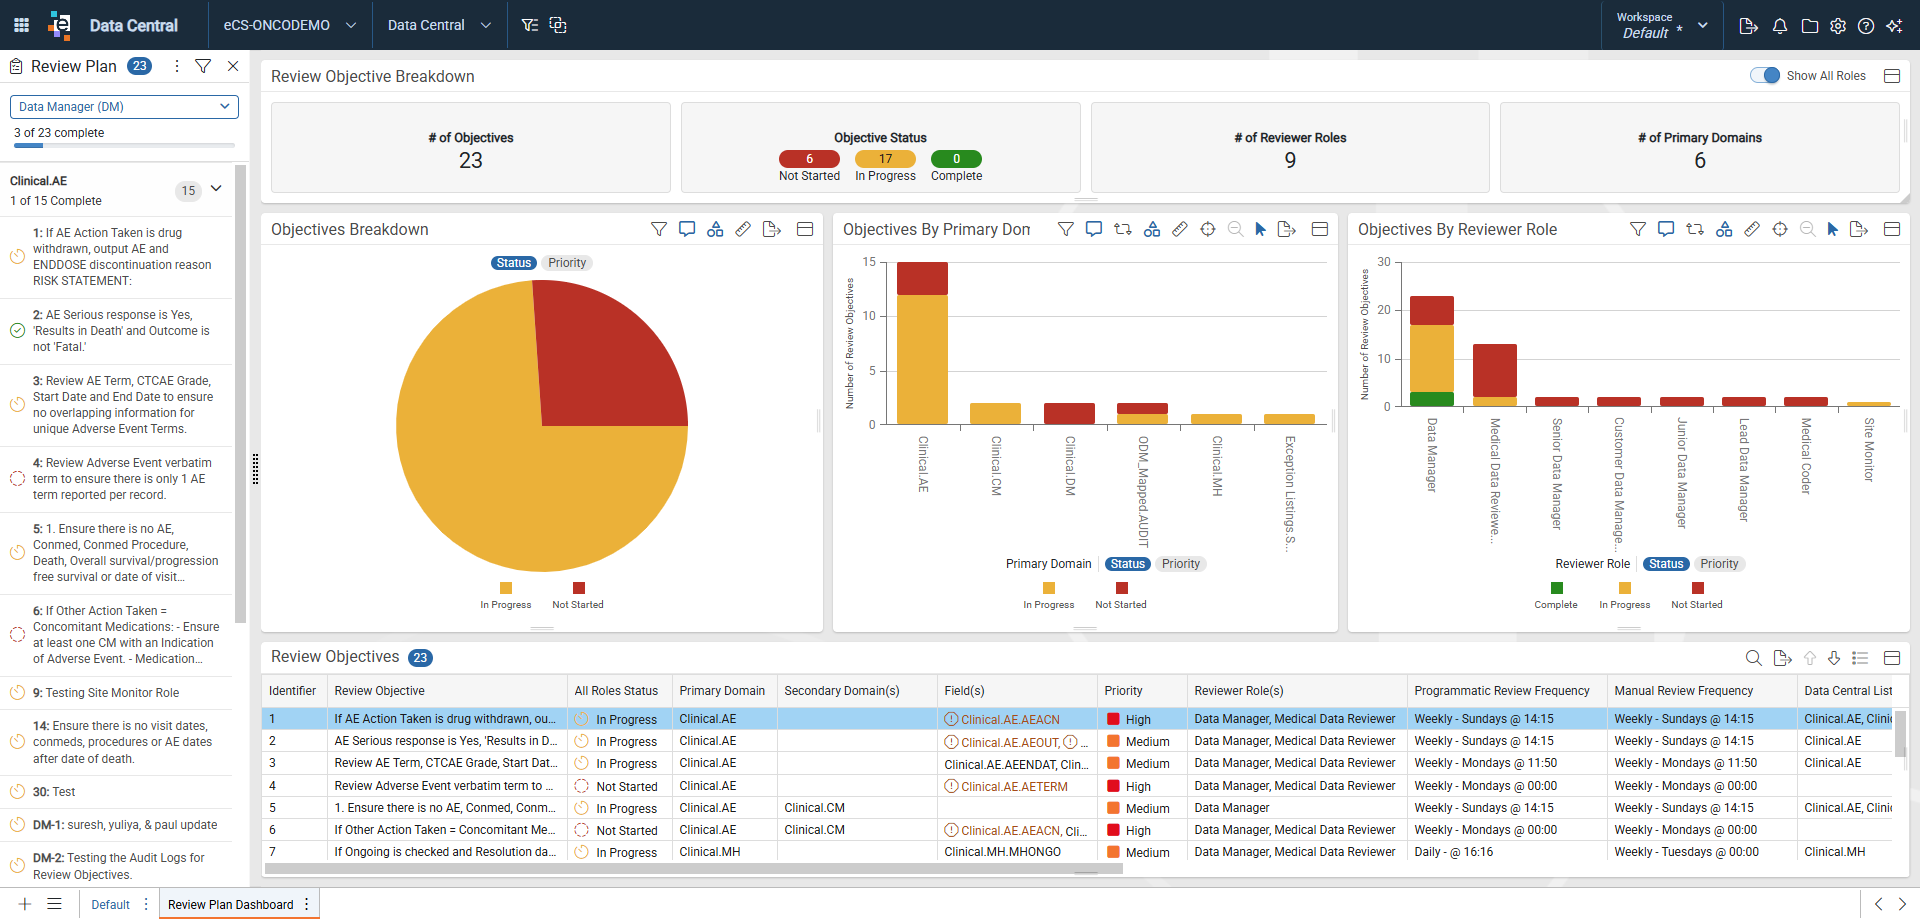Maximize the Objectives Breakdown panel
The height and width of the screenshot is (919, 1920).
pyautogui.click(x=805, y=229)
